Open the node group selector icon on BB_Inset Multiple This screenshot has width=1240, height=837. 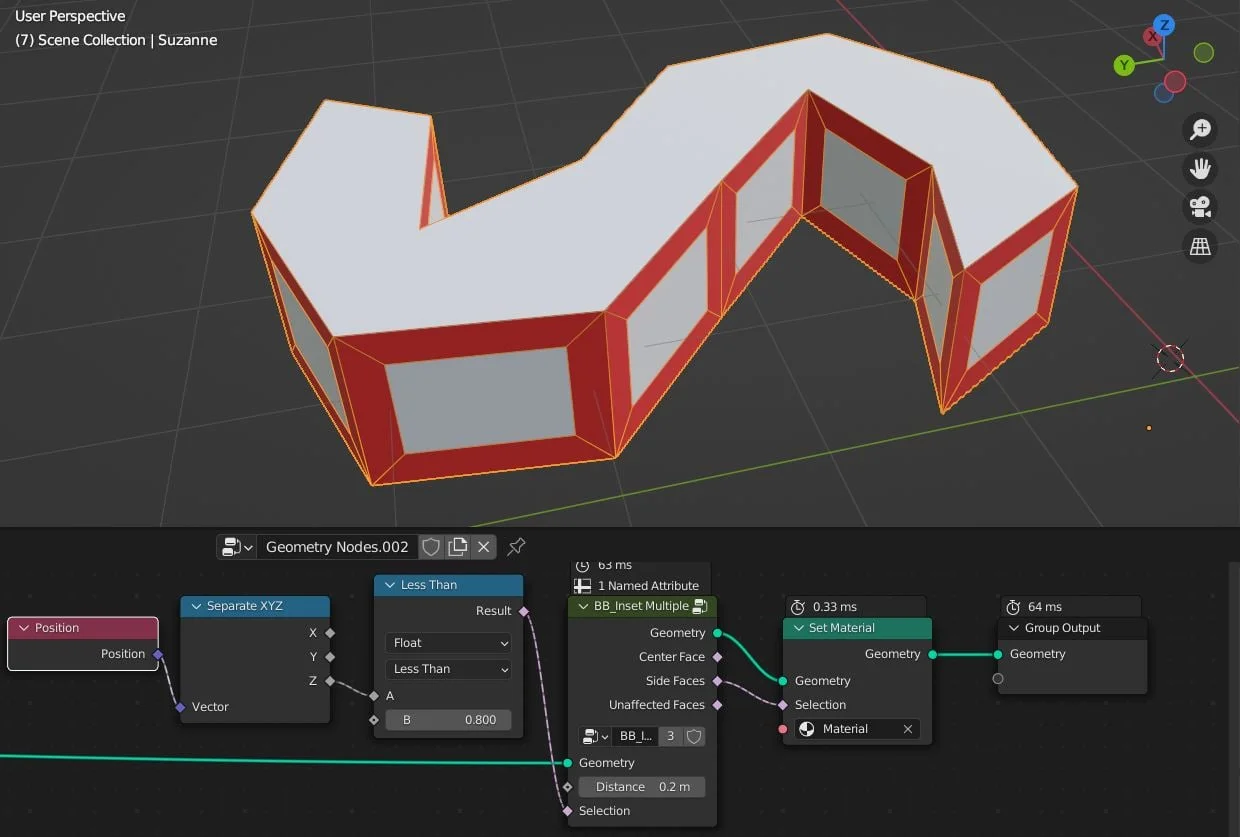pyautogui.click(x=595, y=736)
